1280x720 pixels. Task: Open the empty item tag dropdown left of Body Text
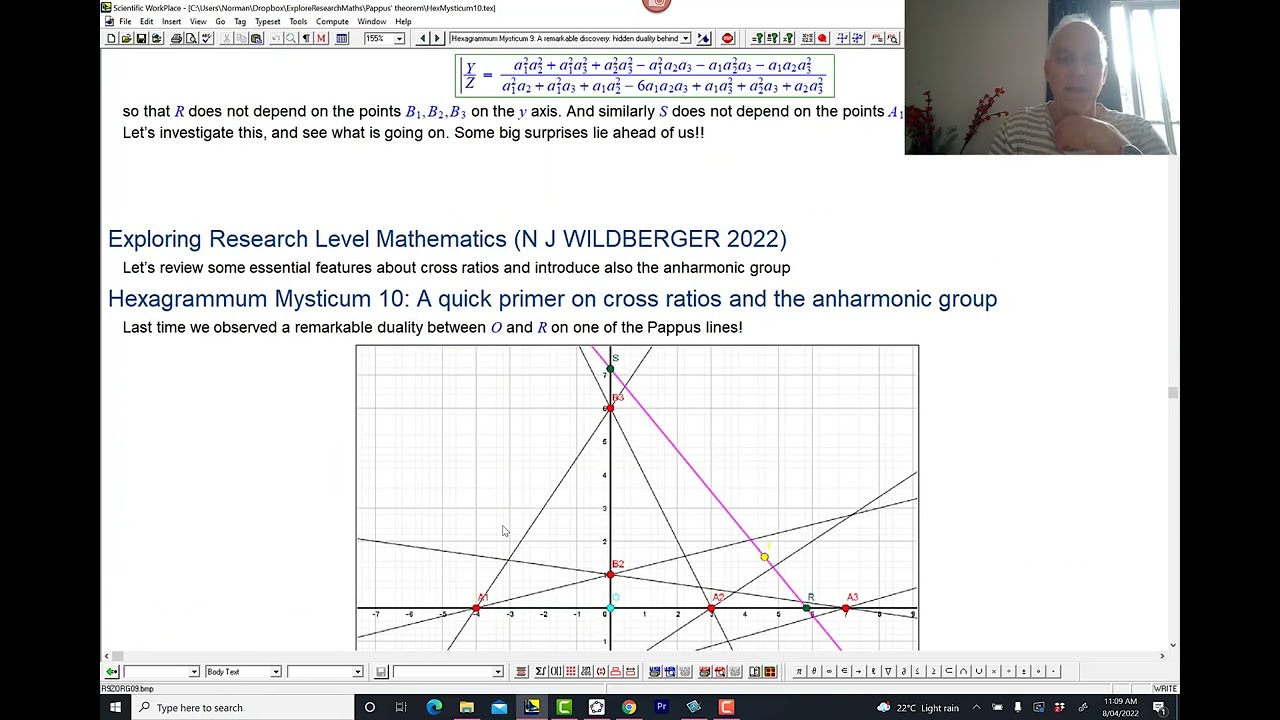(x=194, y=672)
